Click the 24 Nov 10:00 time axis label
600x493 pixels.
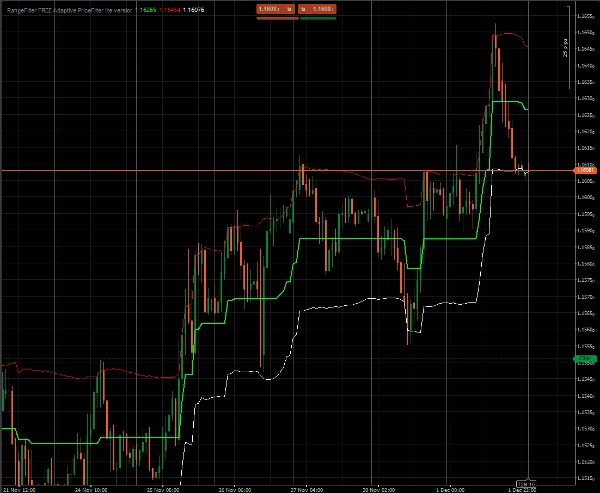click(x=91, y=490)
